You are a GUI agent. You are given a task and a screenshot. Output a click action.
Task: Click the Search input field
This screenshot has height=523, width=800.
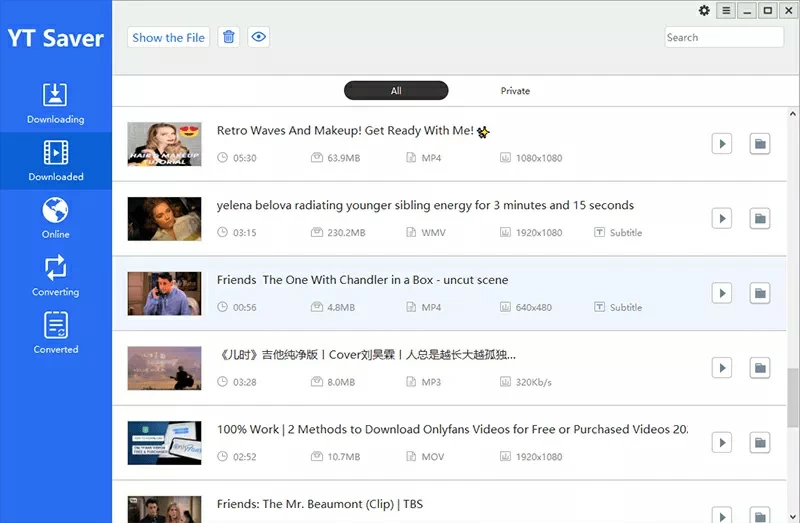click(x=724, y=37)
